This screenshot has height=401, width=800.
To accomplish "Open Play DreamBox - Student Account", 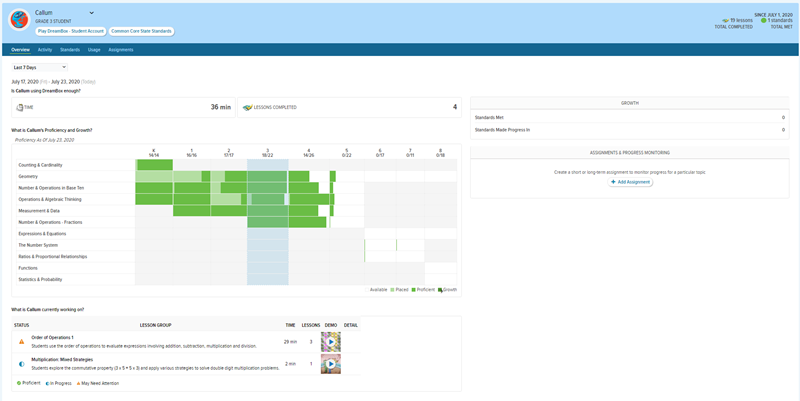I will click(x=71, y=31).
